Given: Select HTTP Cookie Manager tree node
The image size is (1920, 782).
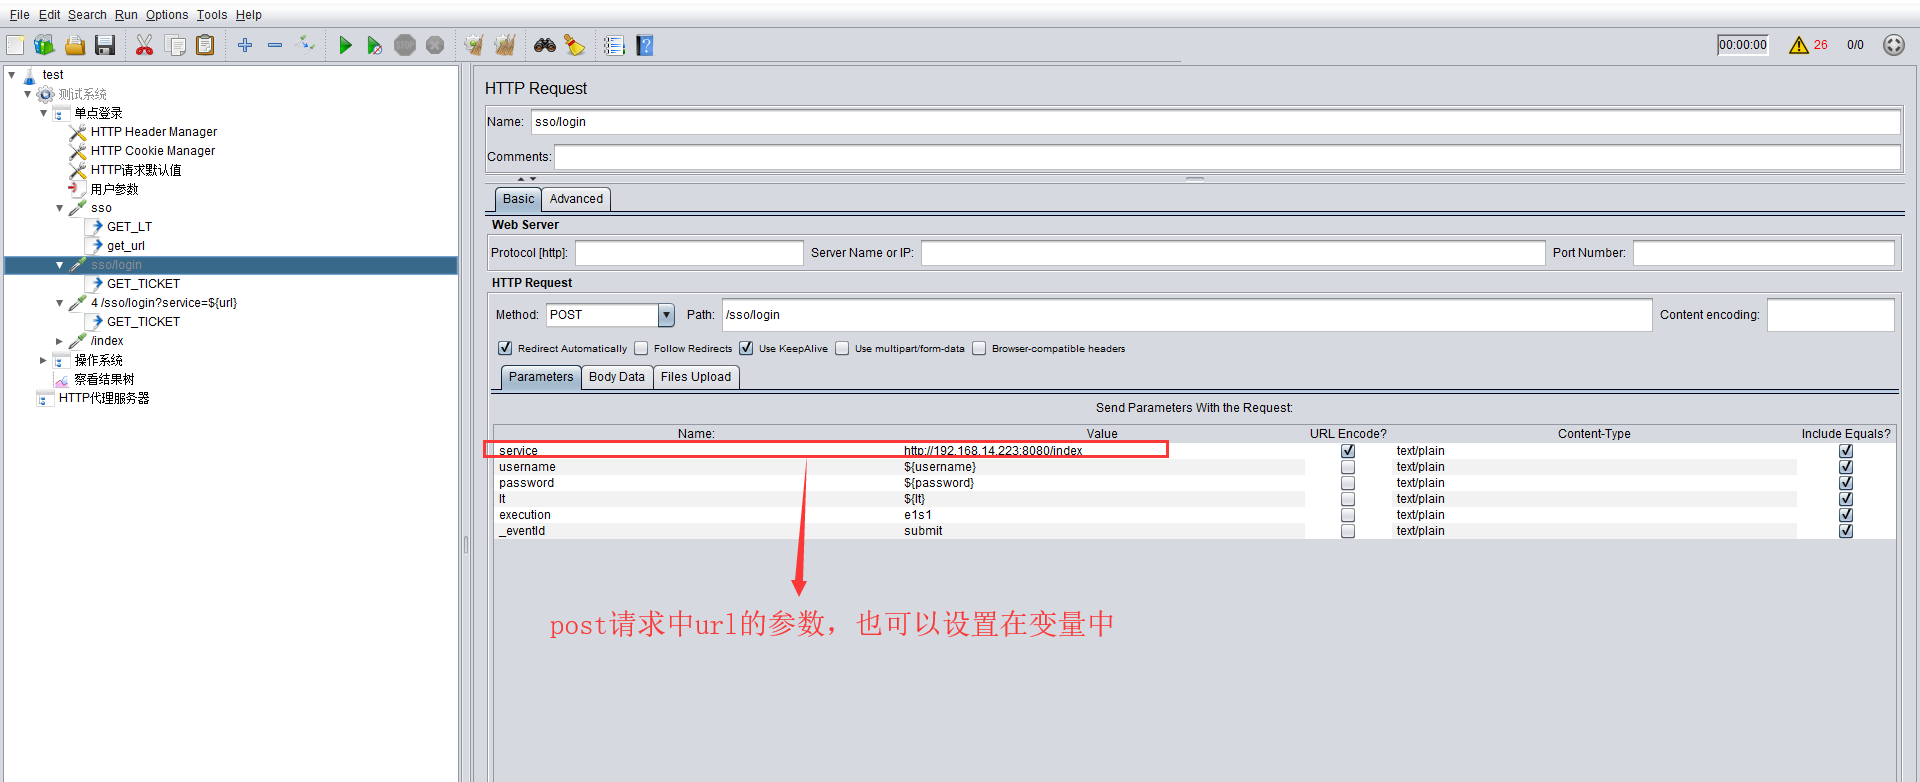Looking at the screenshot, I should (152, 151).
